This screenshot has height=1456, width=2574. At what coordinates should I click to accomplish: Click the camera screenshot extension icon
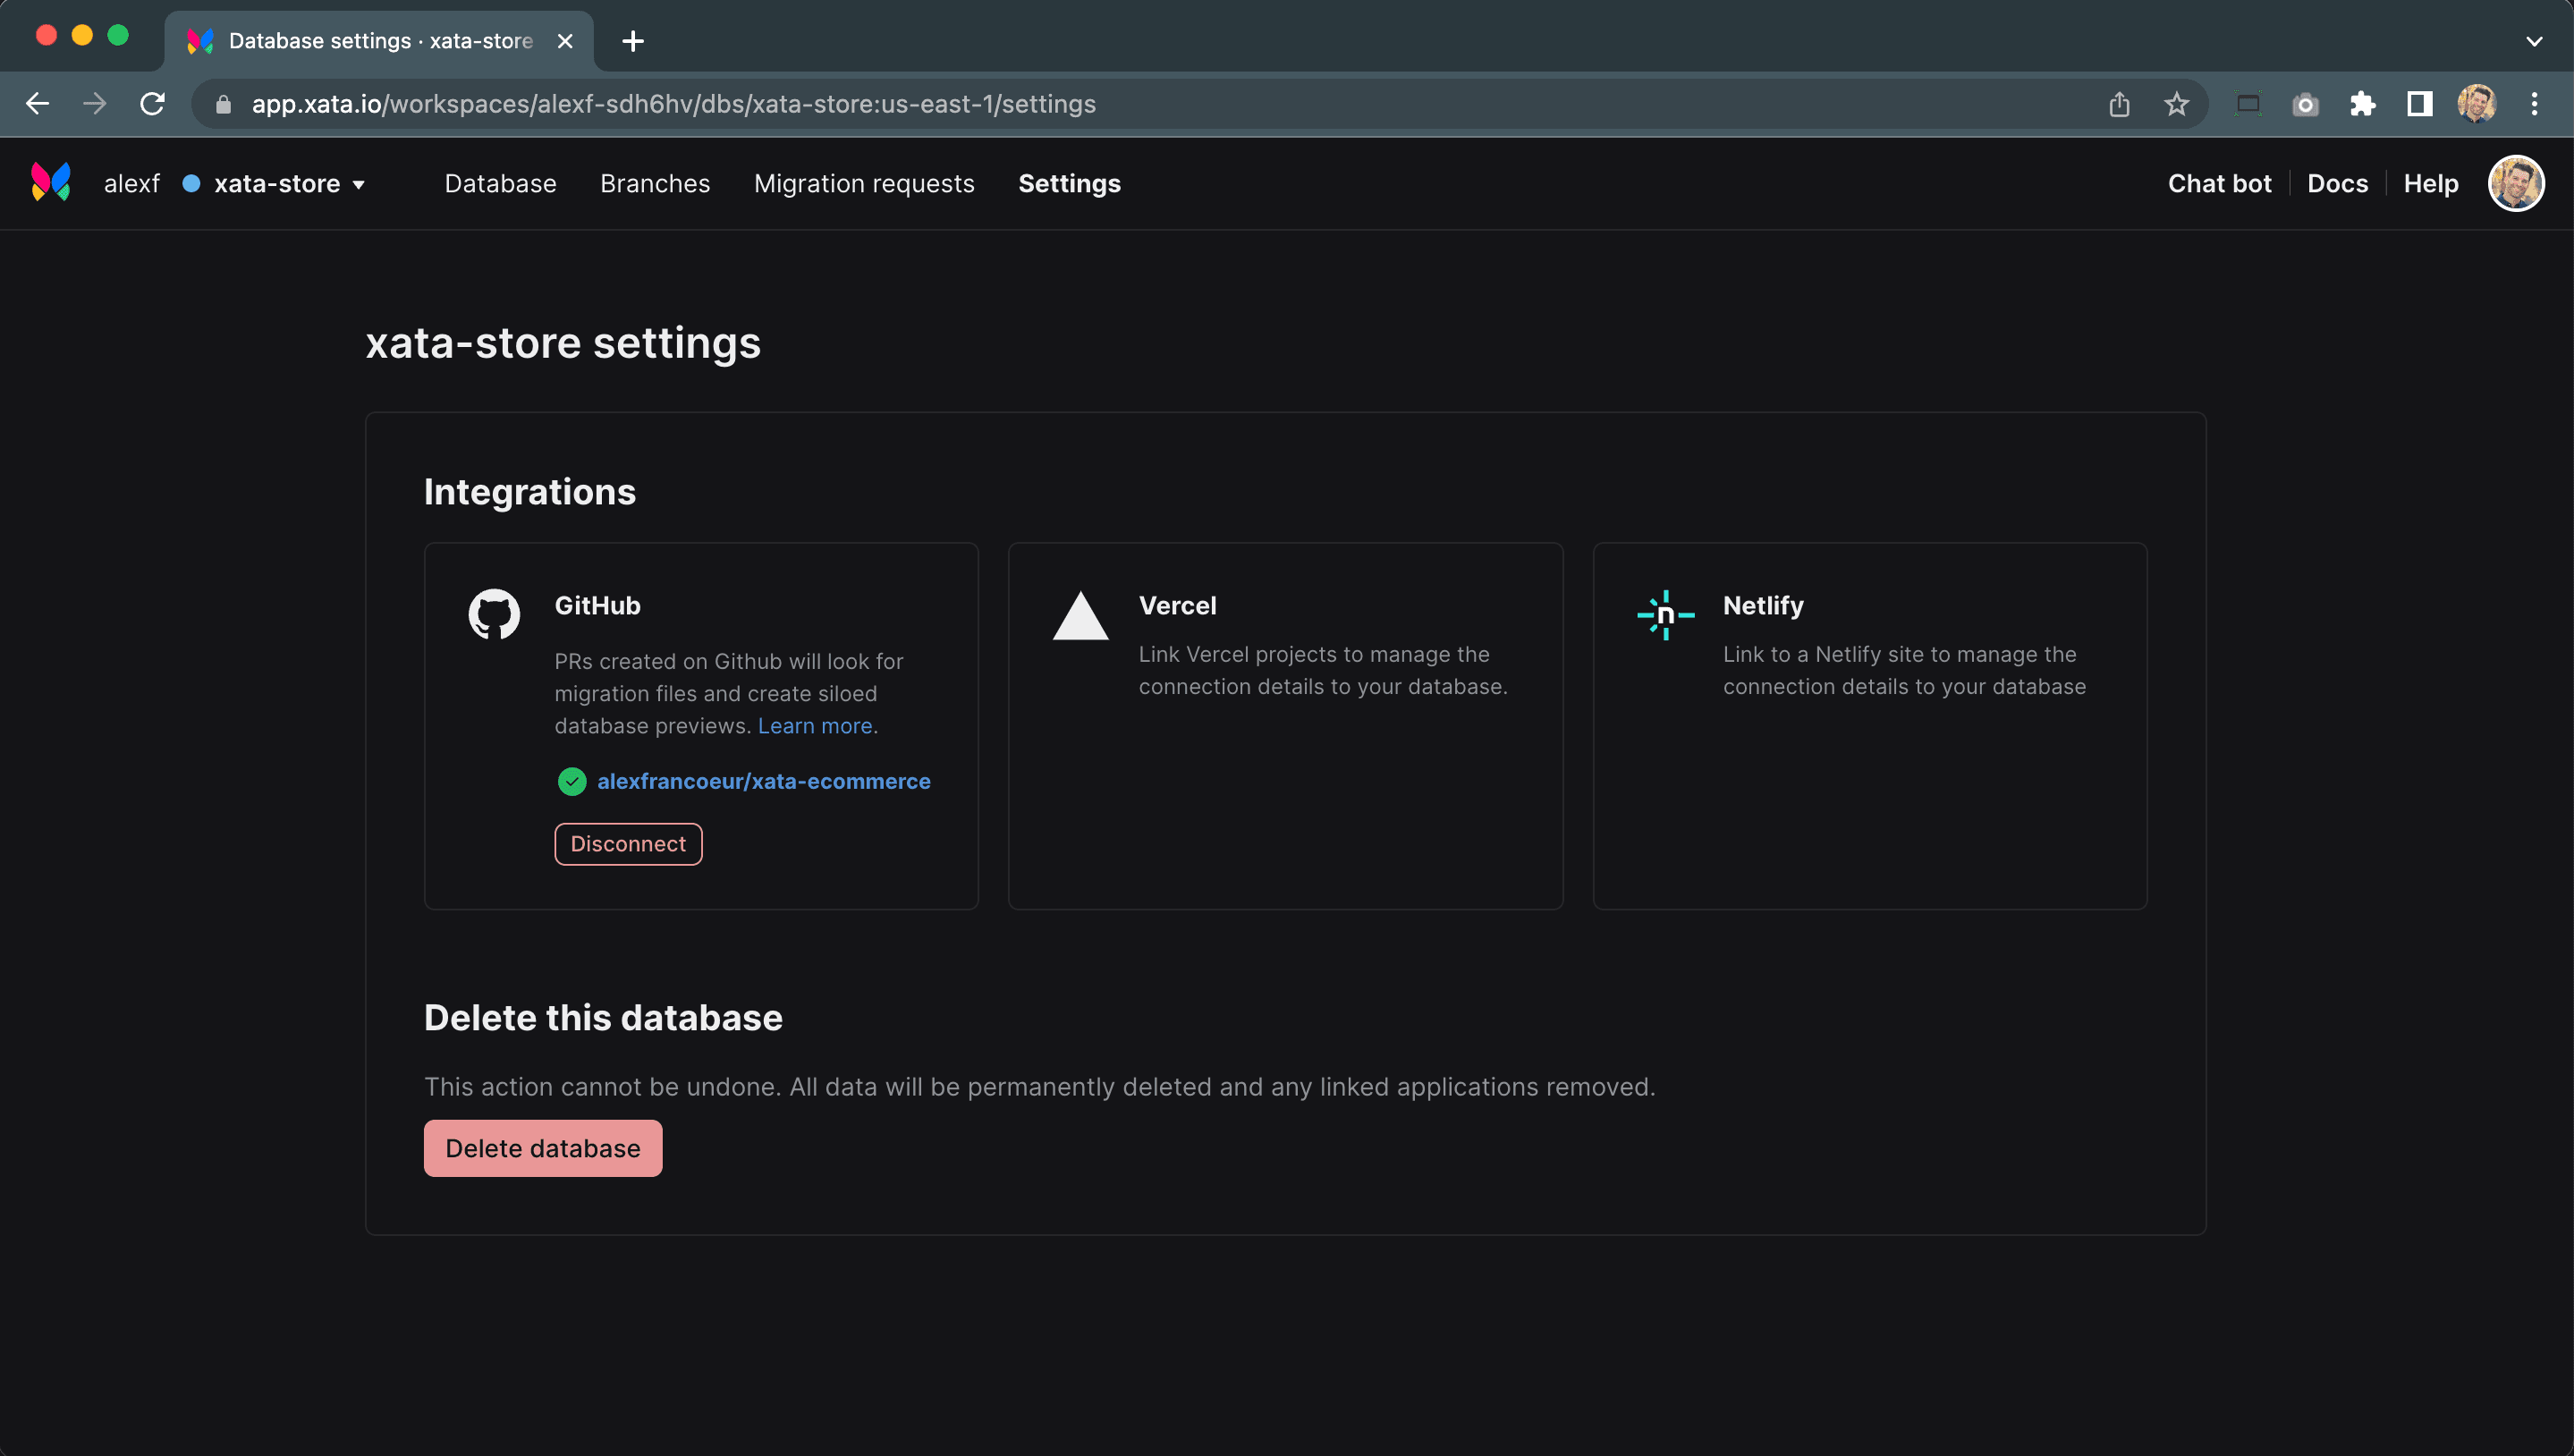2305,104
